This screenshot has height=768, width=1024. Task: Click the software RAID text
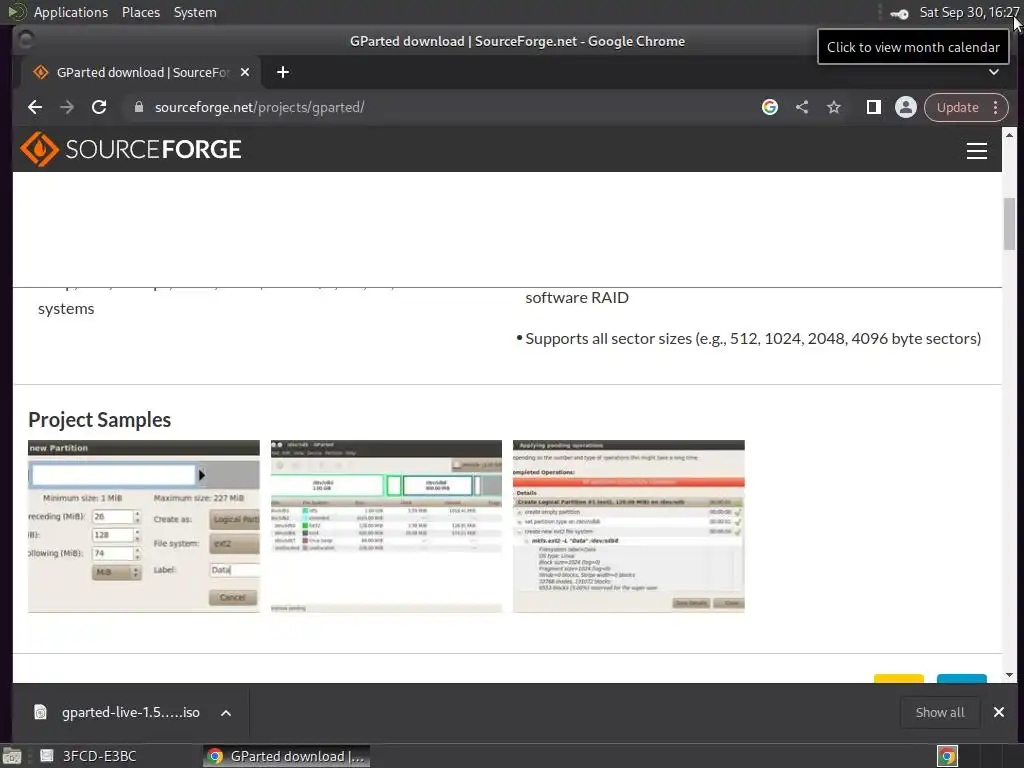click(x=577, y=298)
